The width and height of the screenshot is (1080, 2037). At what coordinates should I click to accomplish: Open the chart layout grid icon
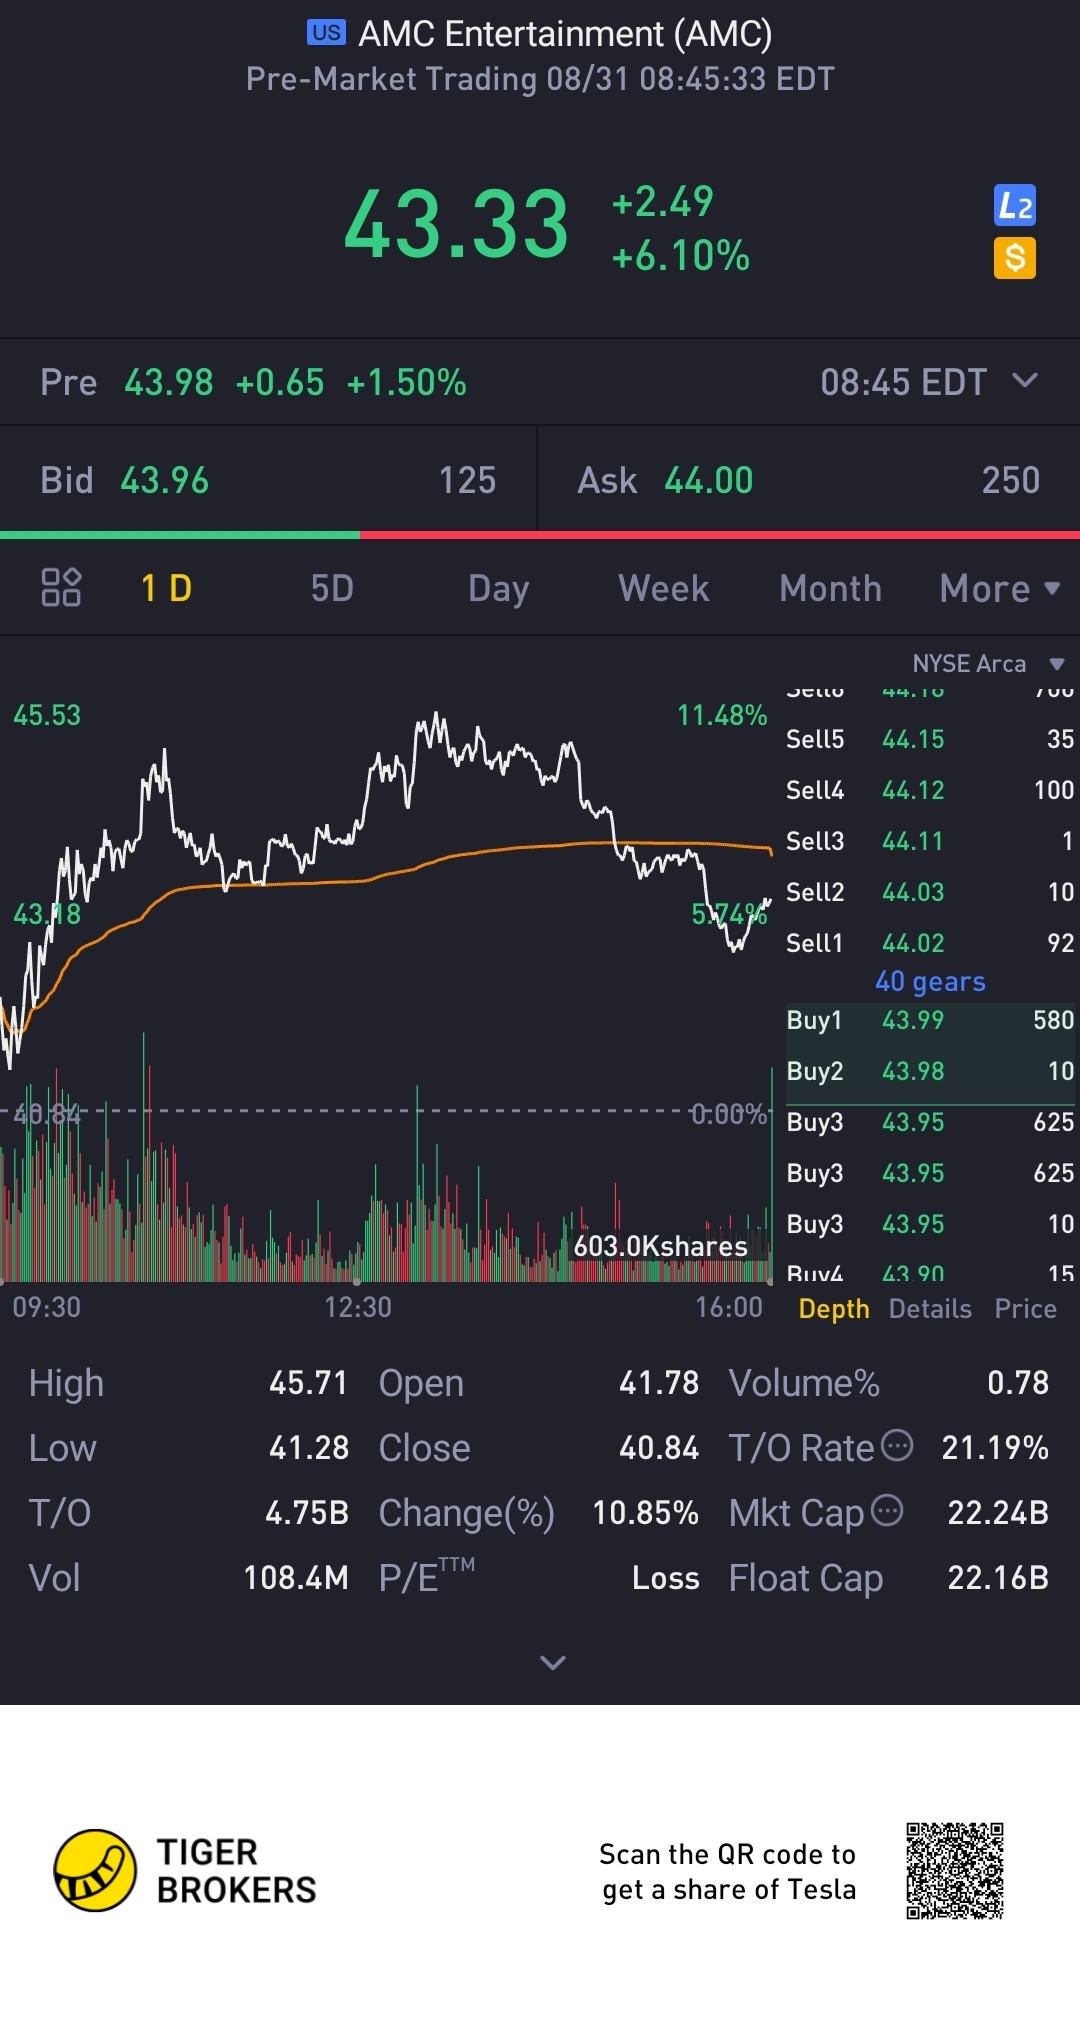[61, 588]
